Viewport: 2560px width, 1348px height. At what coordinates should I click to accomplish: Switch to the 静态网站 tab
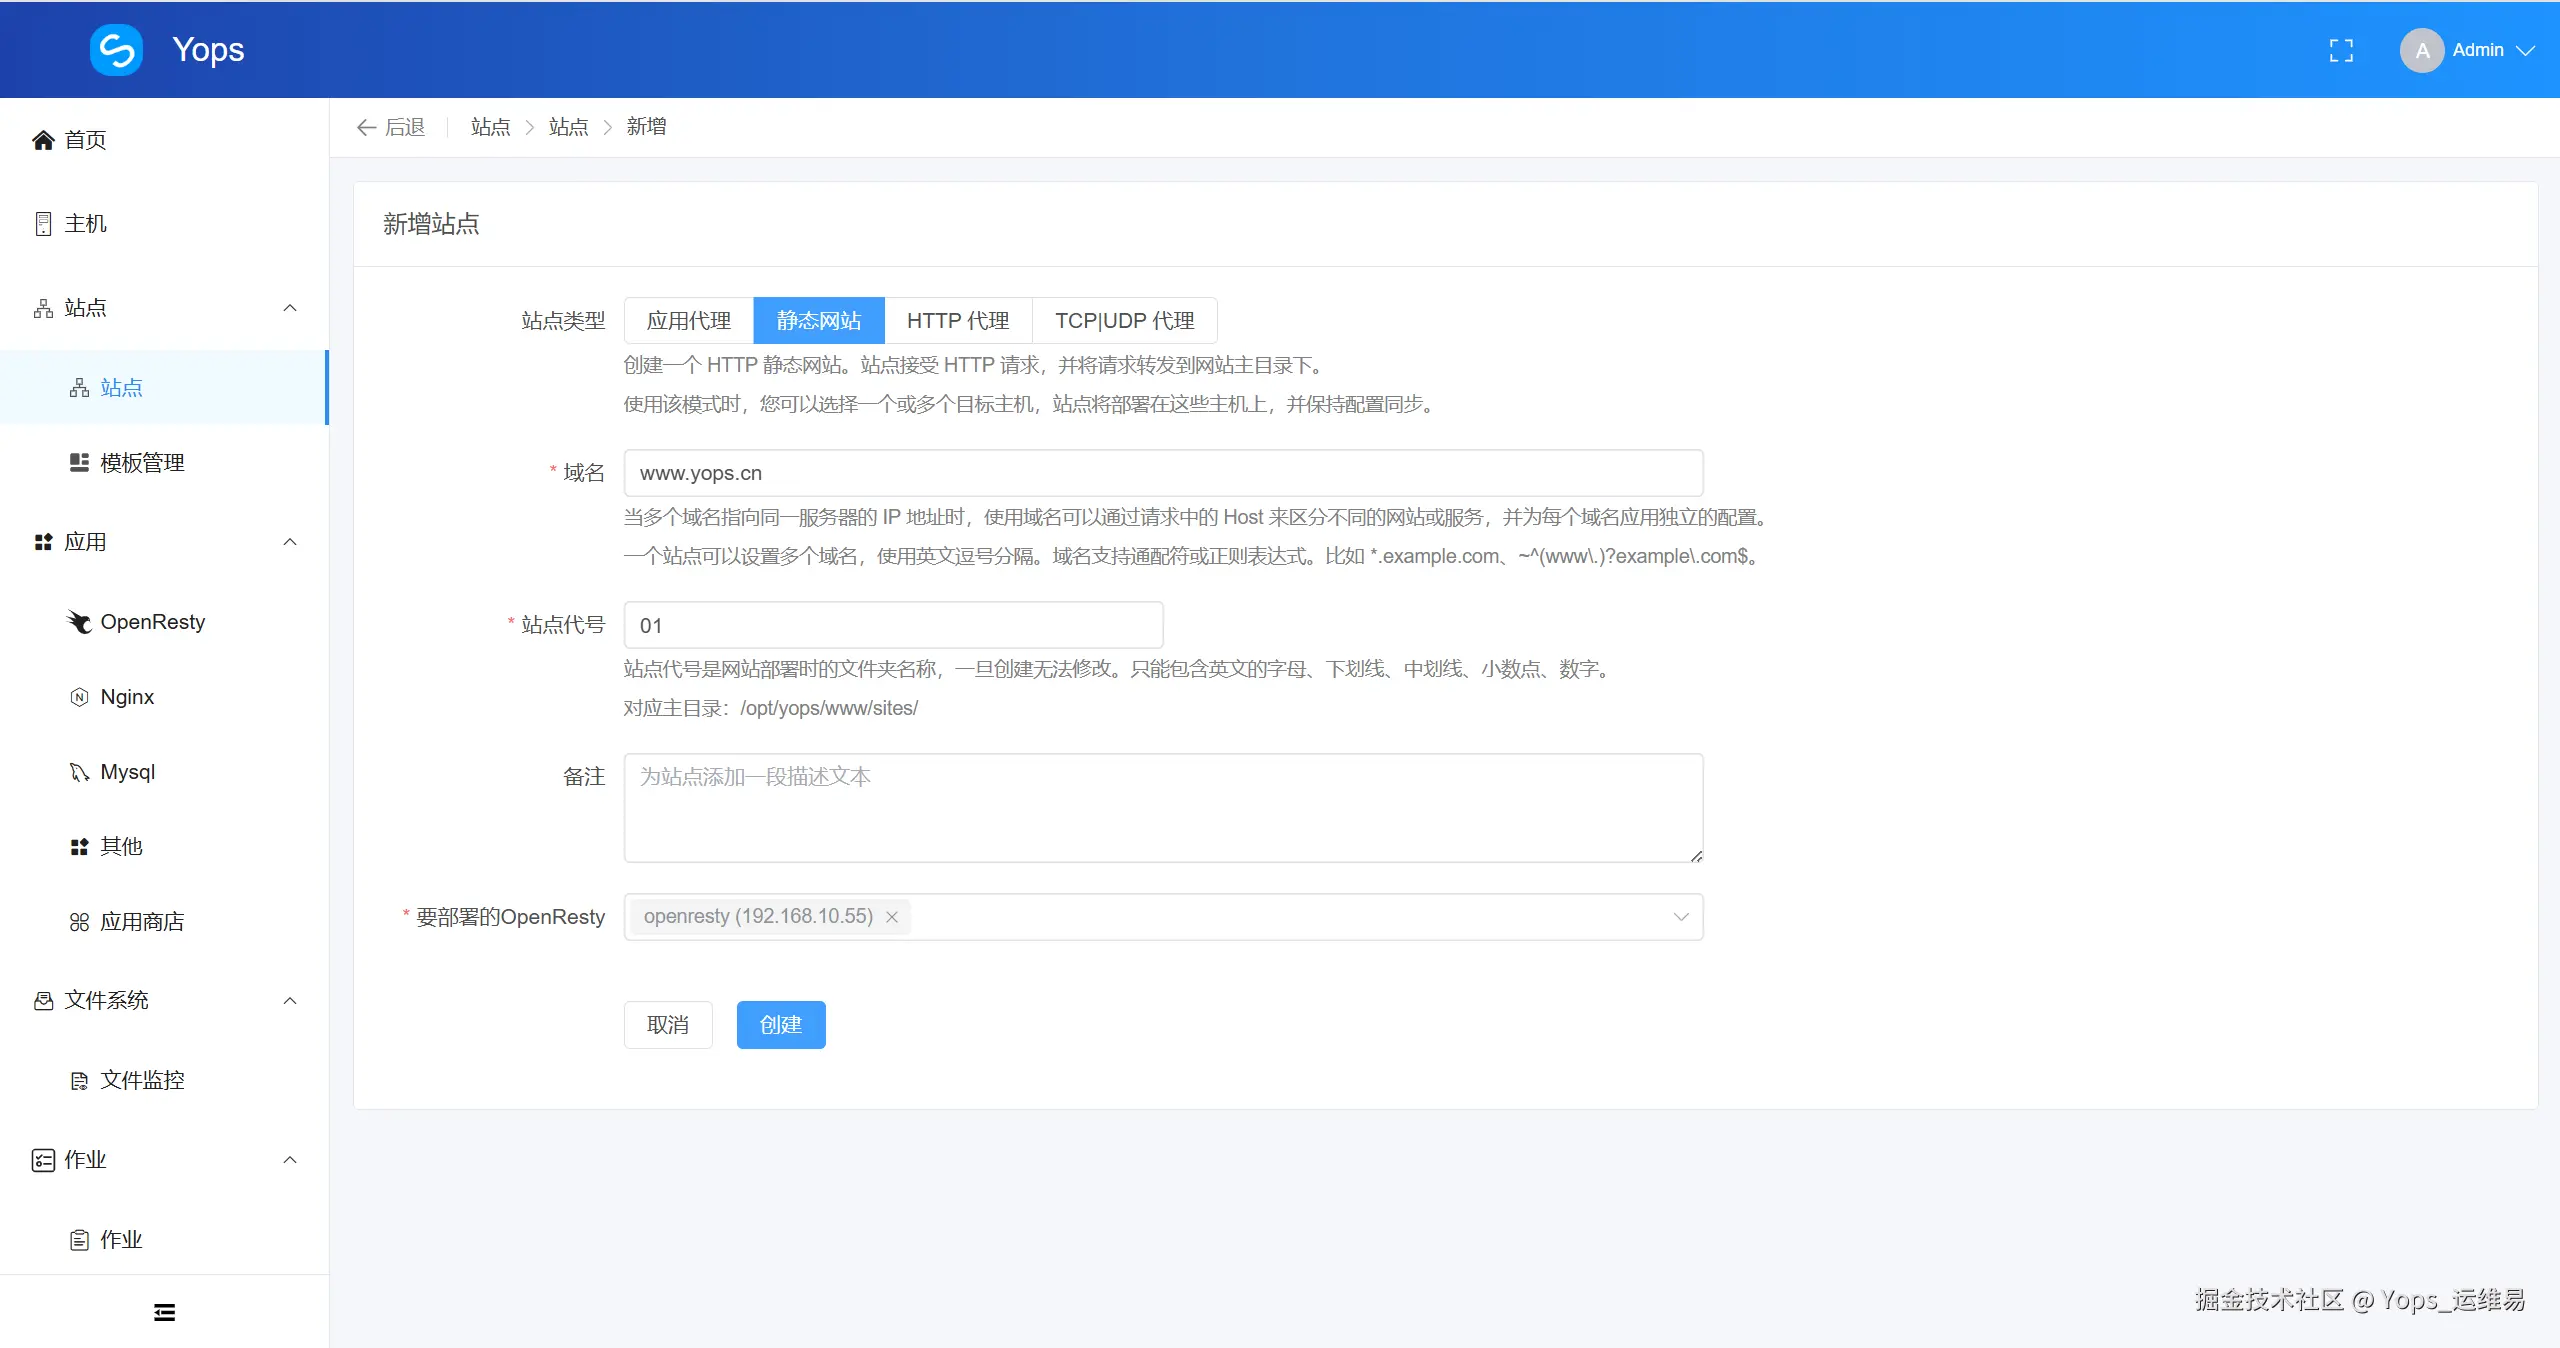(x=818, y=320)
